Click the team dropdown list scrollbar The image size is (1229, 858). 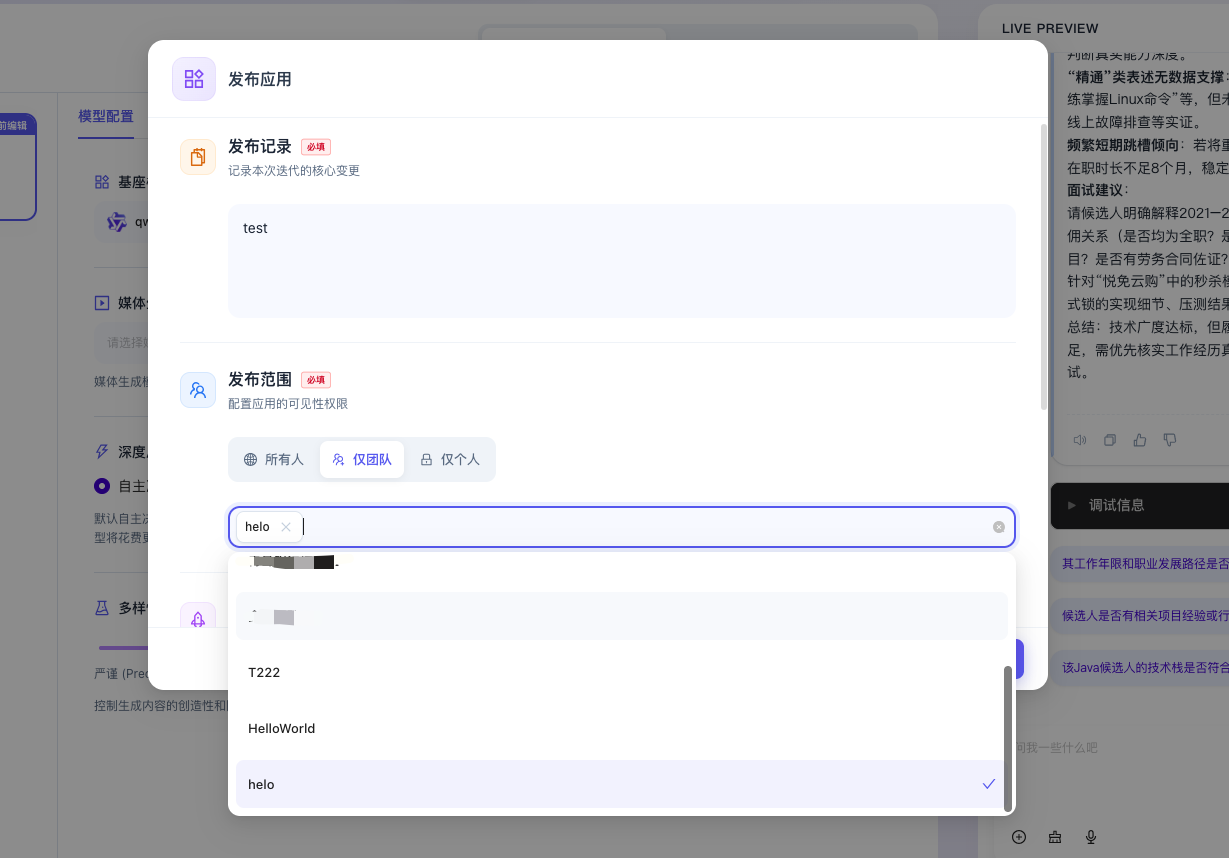pyautogui.click(x=1008, y=738)
